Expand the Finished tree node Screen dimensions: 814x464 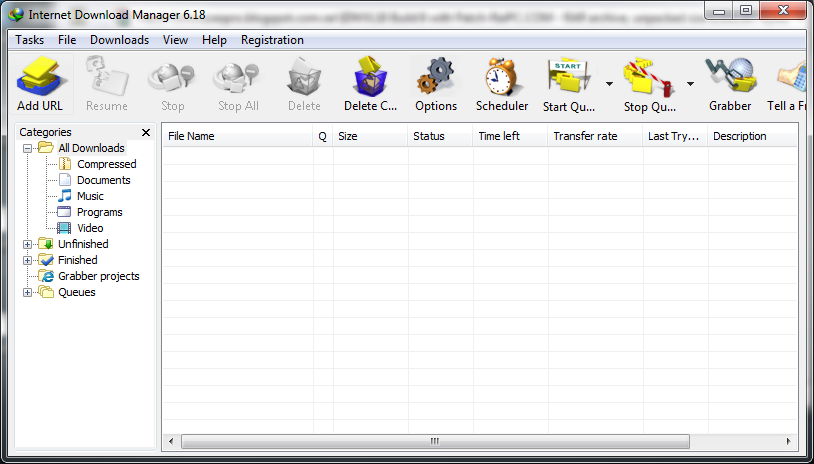coord(28,261)
